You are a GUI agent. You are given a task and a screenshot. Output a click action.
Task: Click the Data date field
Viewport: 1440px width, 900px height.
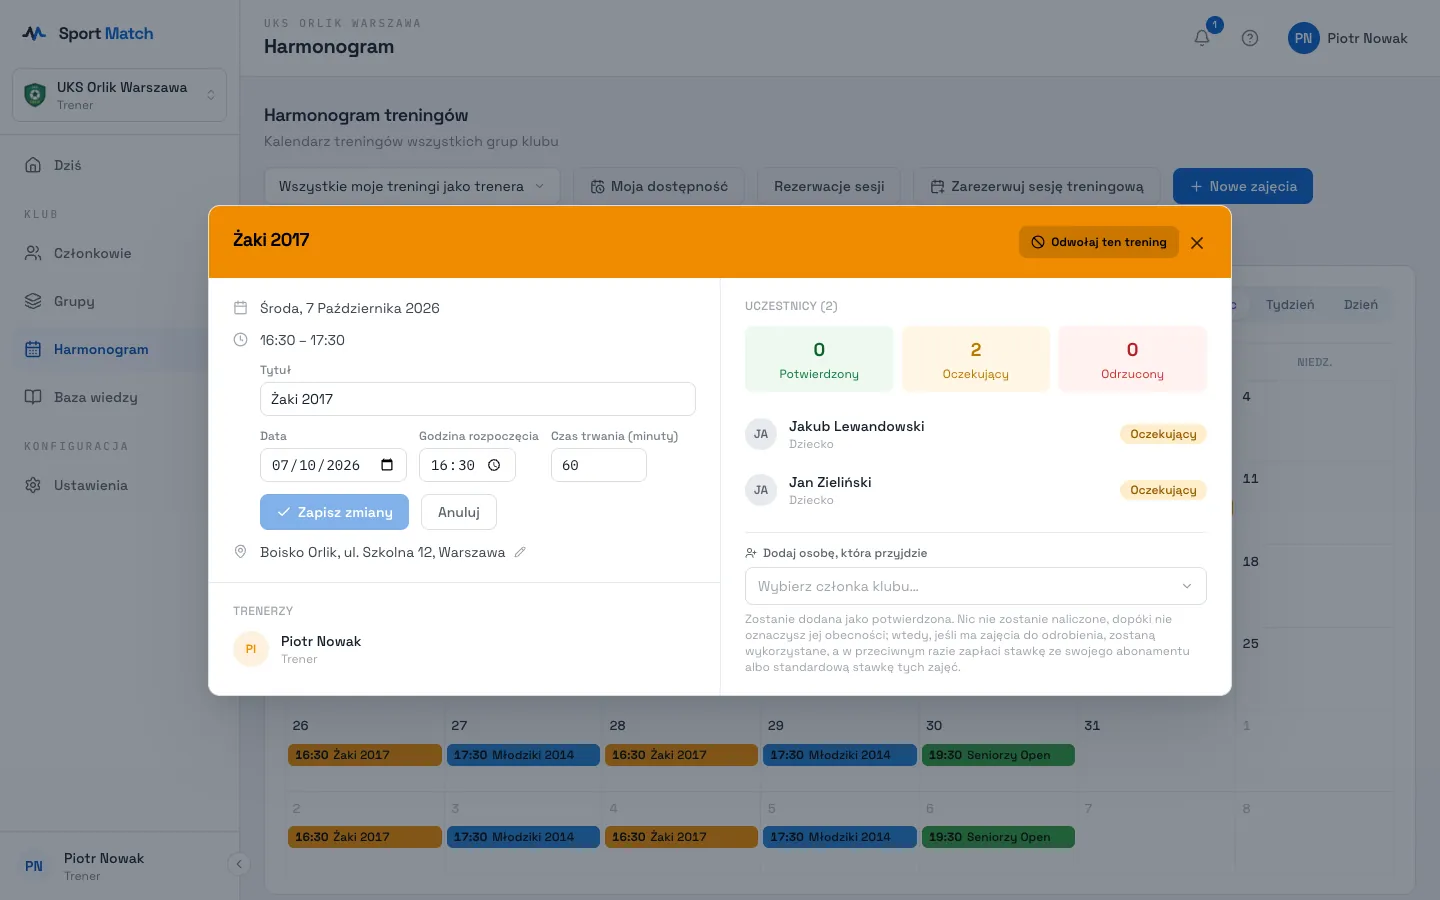pyautogui.click(x=333, y=465)
